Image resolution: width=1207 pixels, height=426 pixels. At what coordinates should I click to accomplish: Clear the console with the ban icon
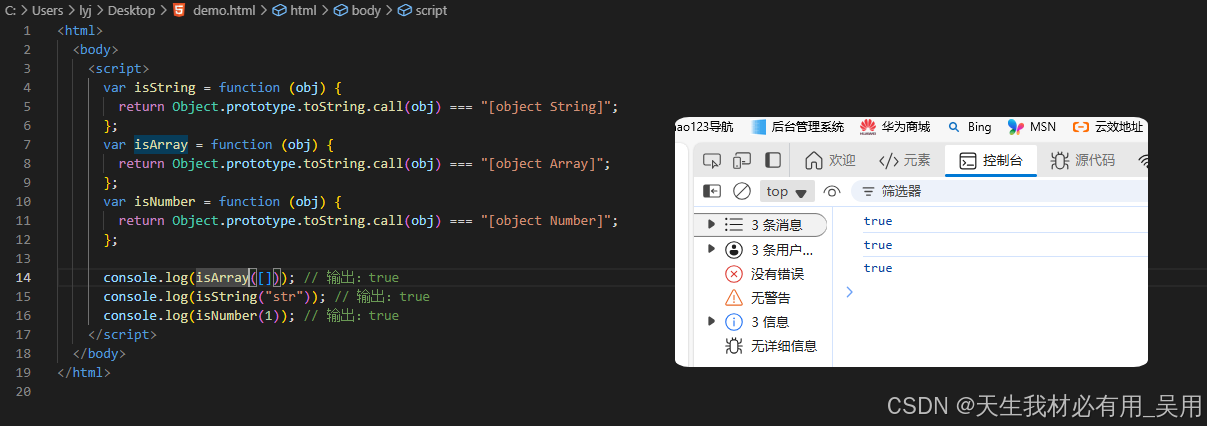pyautogui.click(x=742, y=191)
